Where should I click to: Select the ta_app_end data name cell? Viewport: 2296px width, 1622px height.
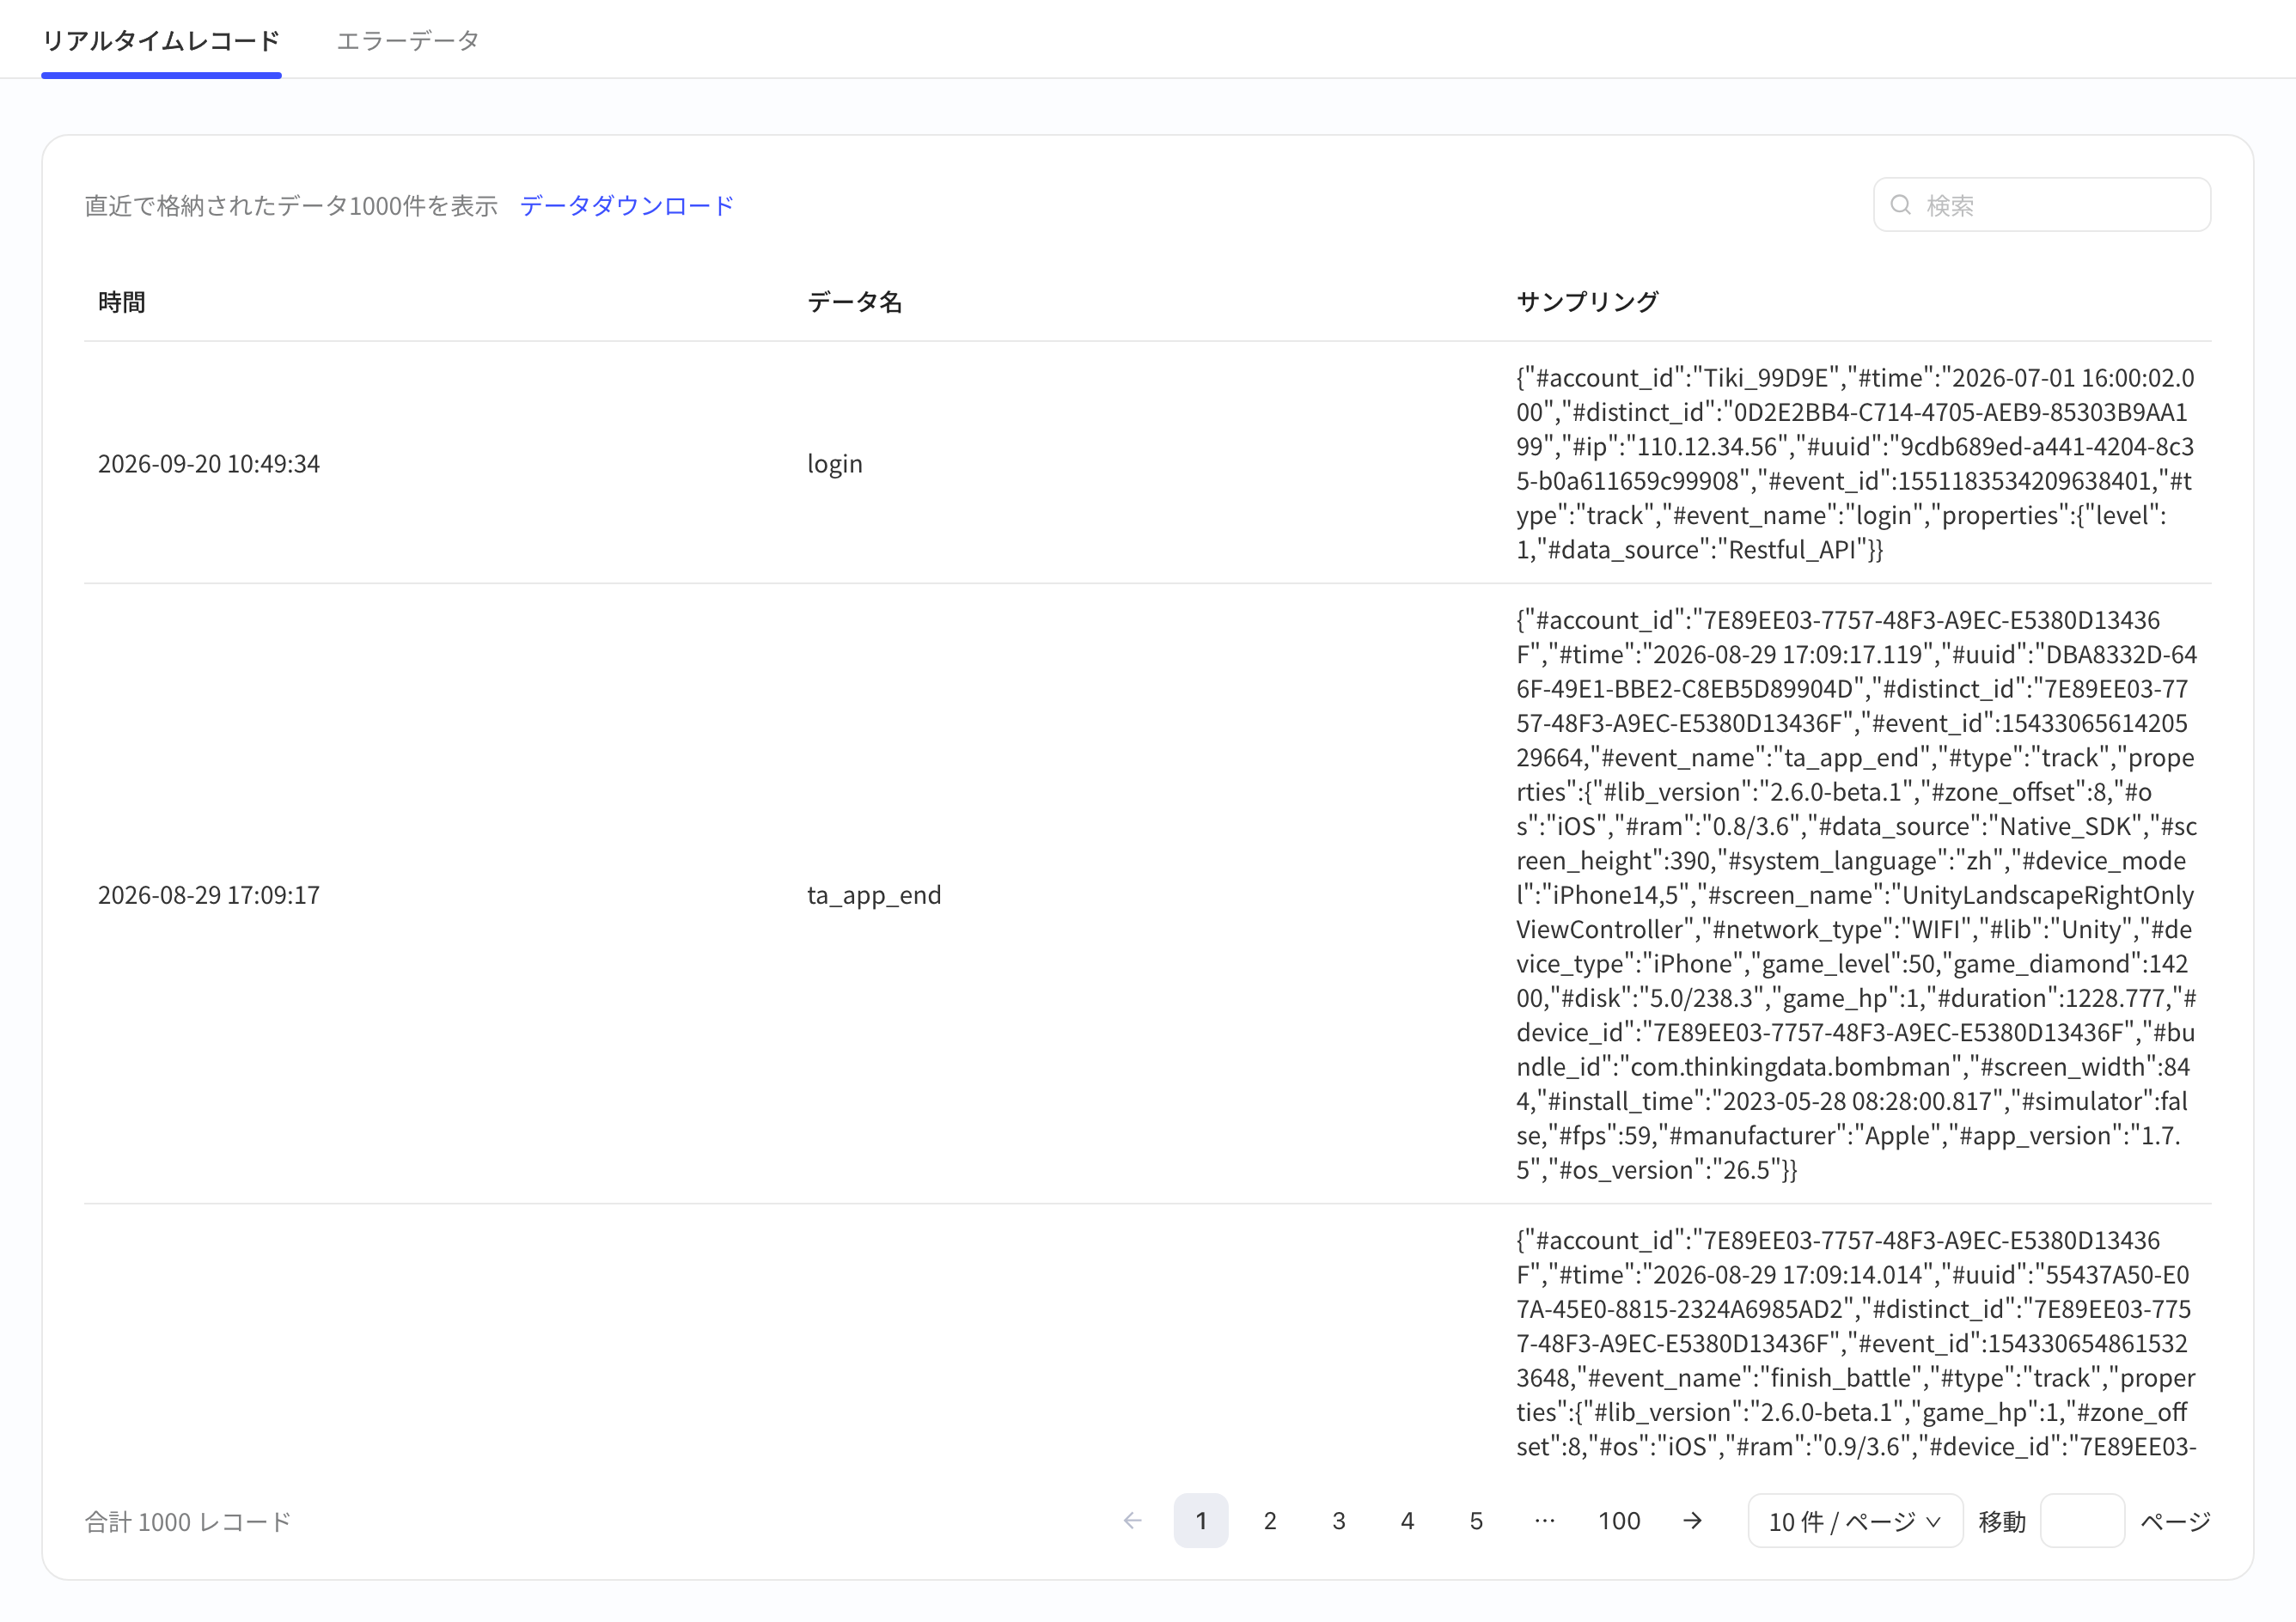click(874, 895)
